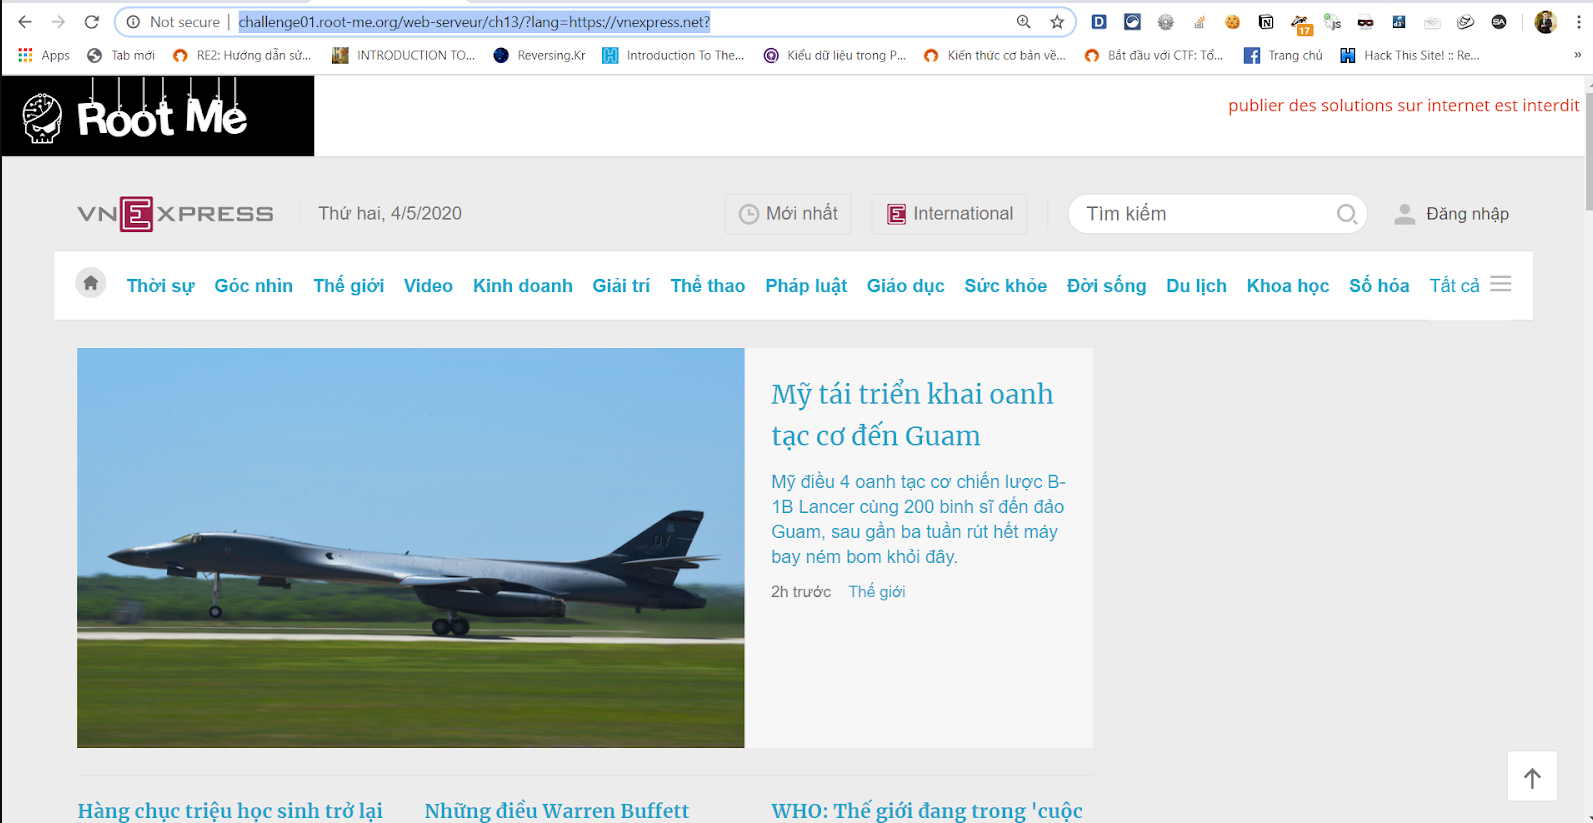Viewport: 1593px width, 823px height.
Task: Open the Chrome three-dot menu
Action: point(1579,22)
